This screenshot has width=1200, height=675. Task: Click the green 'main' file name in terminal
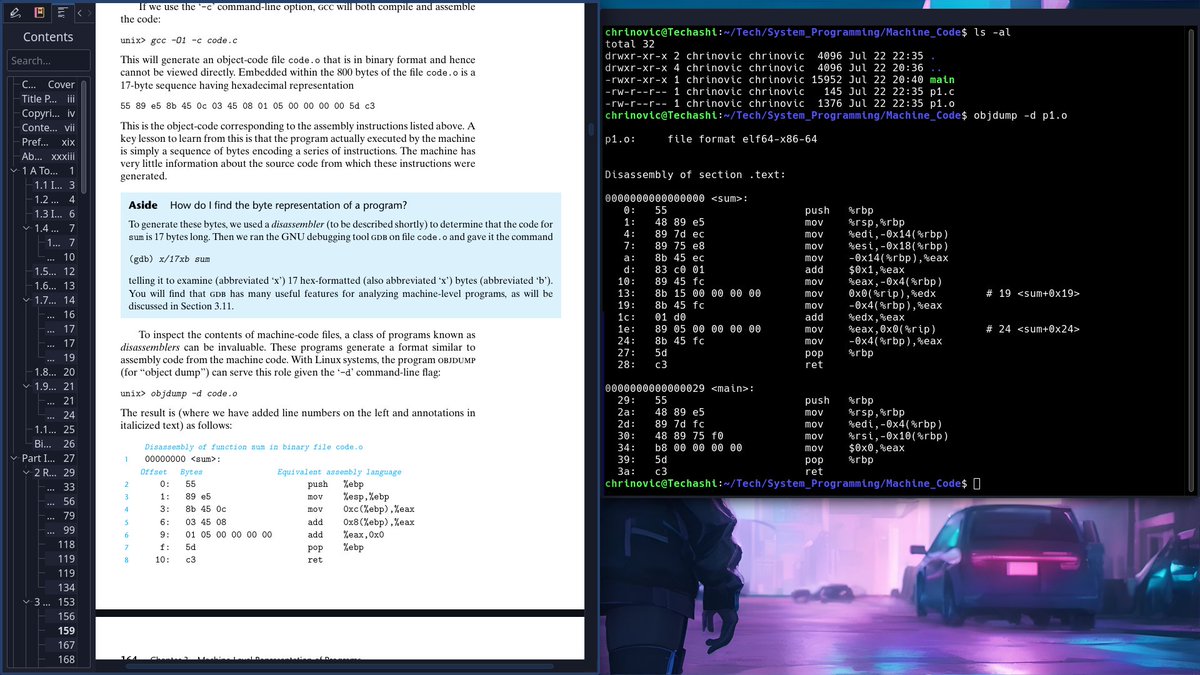tap(941, 79)
